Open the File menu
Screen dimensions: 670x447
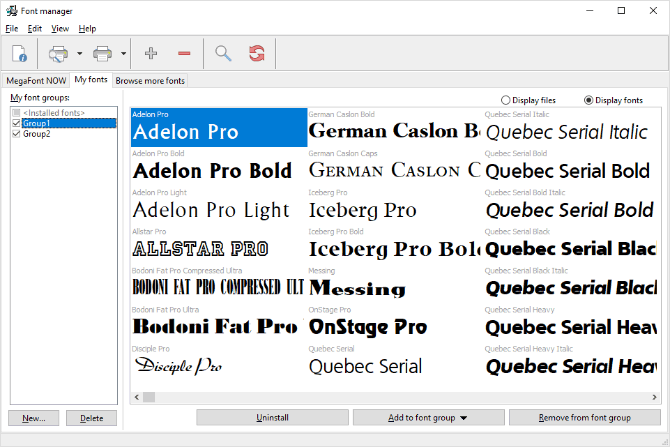(12, 29)
